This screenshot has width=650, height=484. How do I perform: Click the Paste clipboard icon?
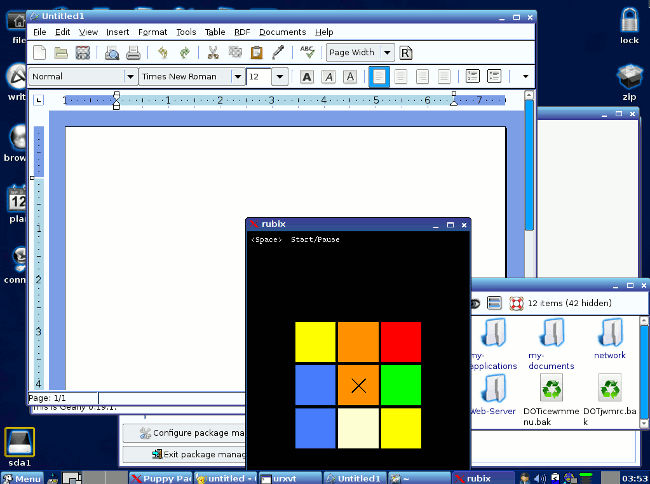(x=256, y=52)
